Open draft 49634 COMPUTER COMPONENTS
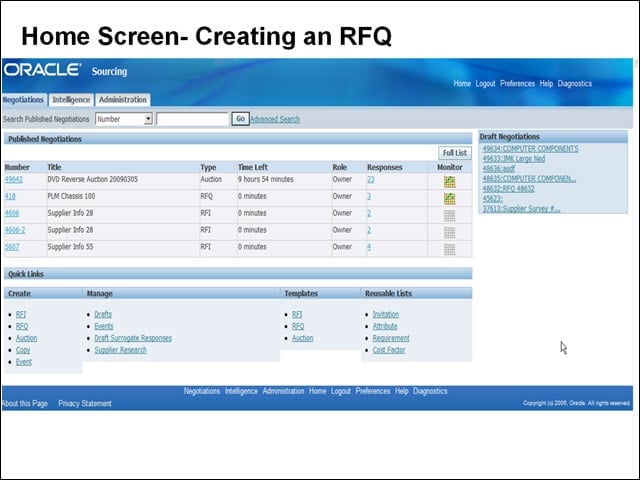The image size is (640, 480). pyautogui.click(x=530, y=149)
